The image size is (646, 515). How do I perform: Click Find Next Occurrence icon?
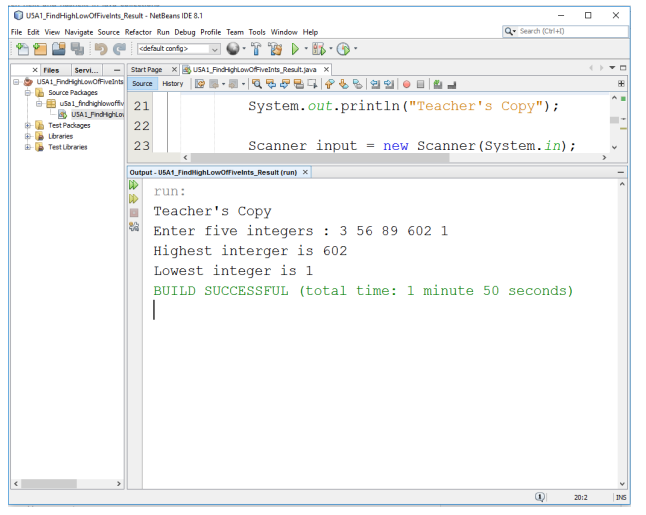pyautogui.click(x=285, y=84)
